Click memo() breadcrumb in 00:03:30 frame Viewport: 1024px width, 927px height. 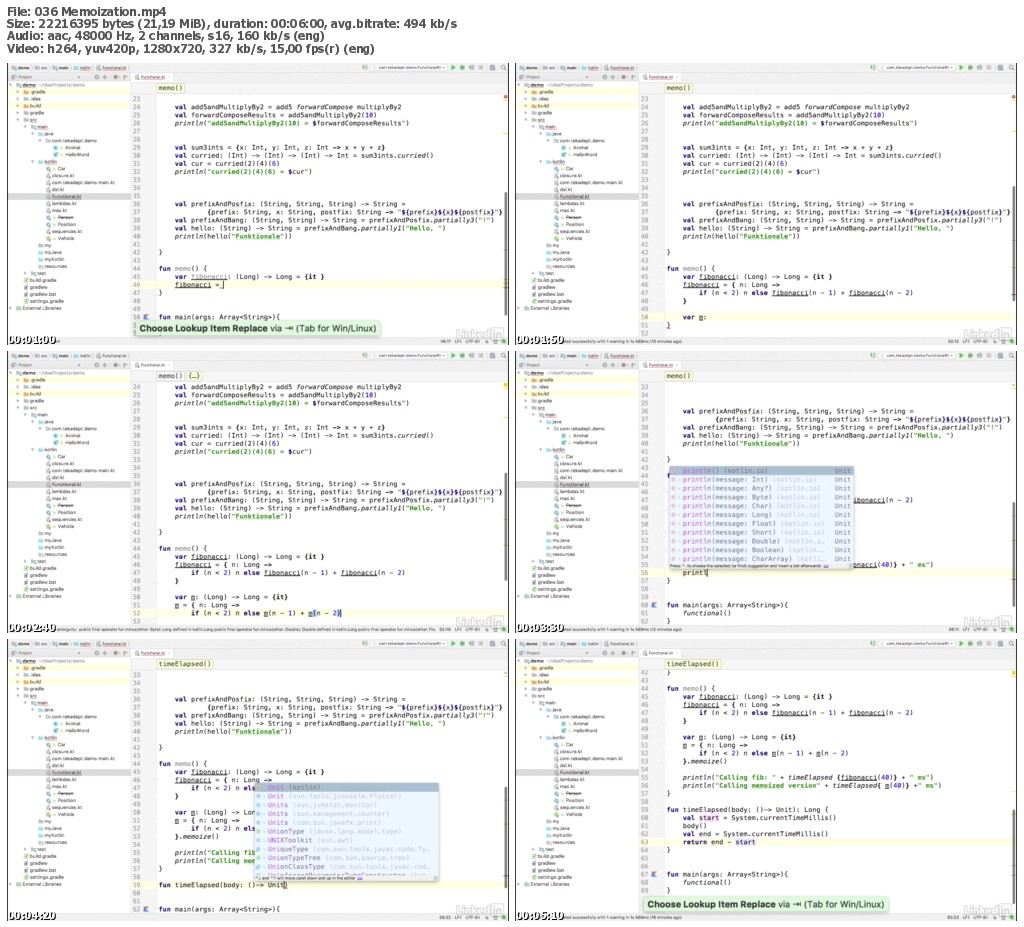679,376
